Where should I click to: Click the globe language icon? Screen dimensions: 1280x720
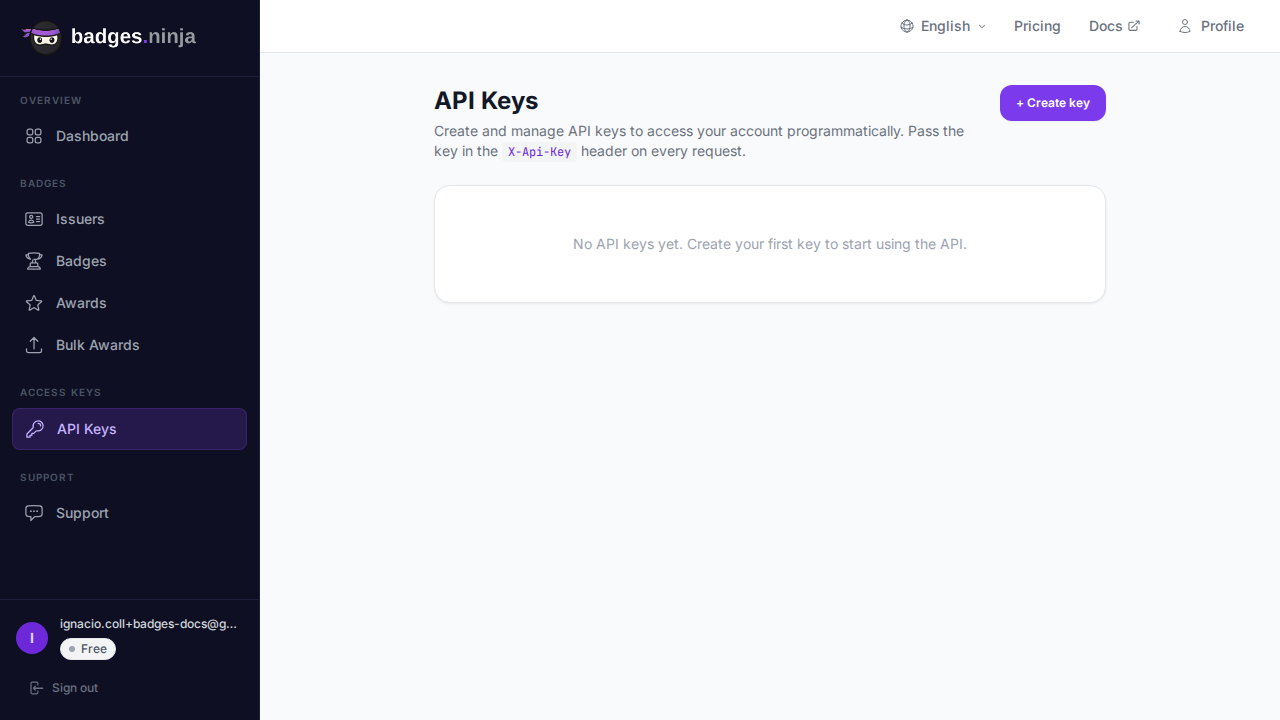point(907,26)
